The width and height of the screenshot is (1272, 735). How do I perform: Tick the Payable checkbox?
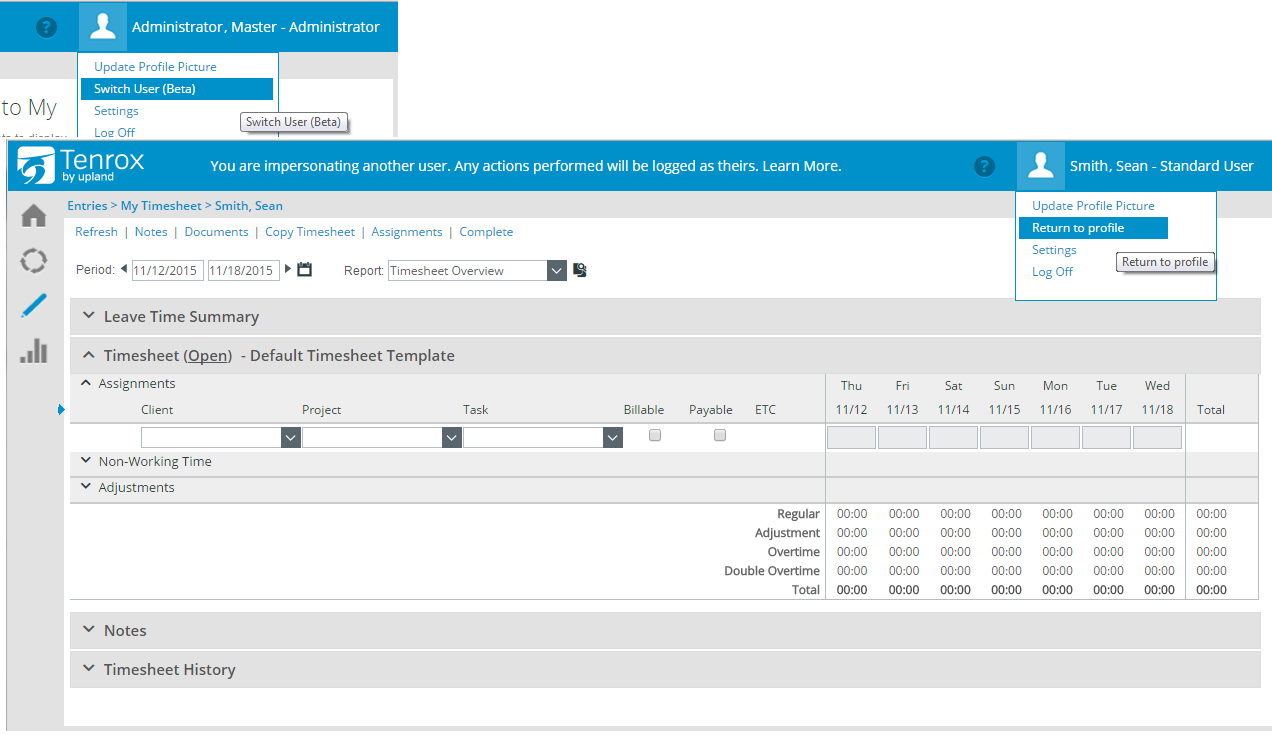point(720,435)
